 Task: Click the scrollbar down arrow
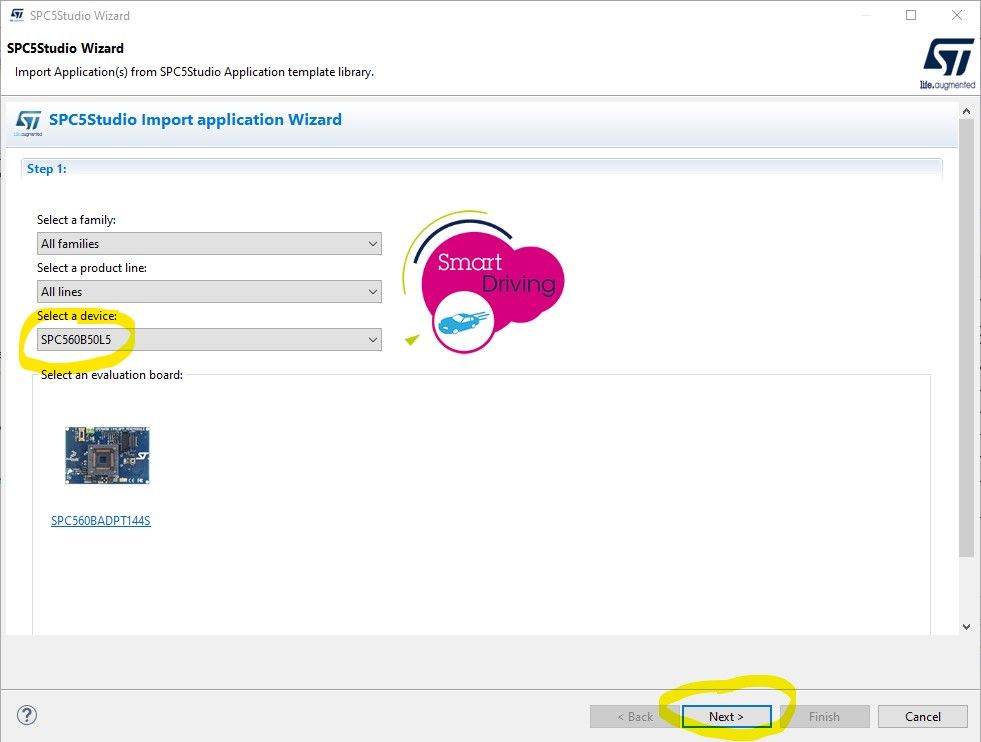tap(966, 626)
